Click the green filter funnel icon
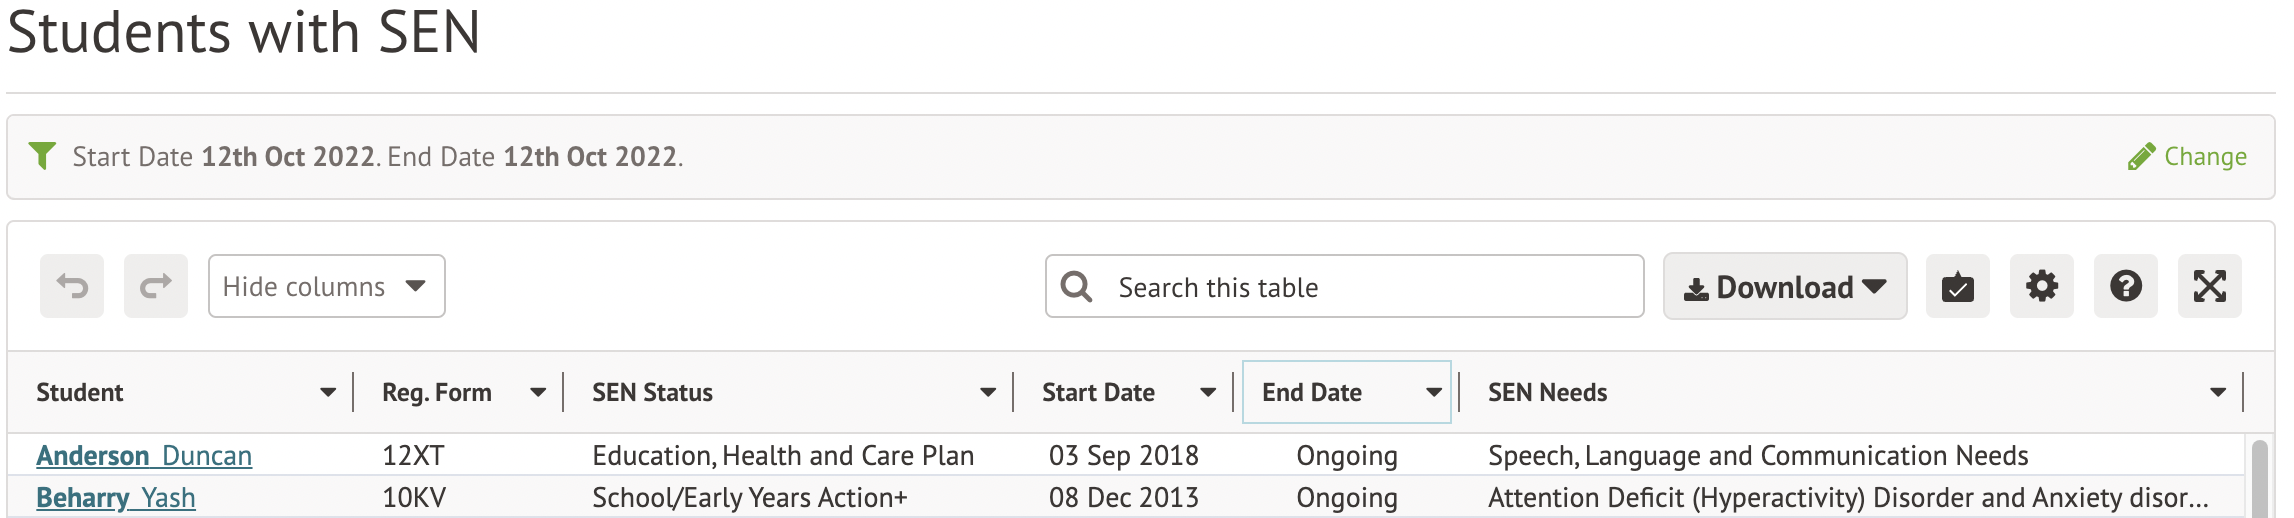Screen dimensions: 2294x518 pos(42,156)
